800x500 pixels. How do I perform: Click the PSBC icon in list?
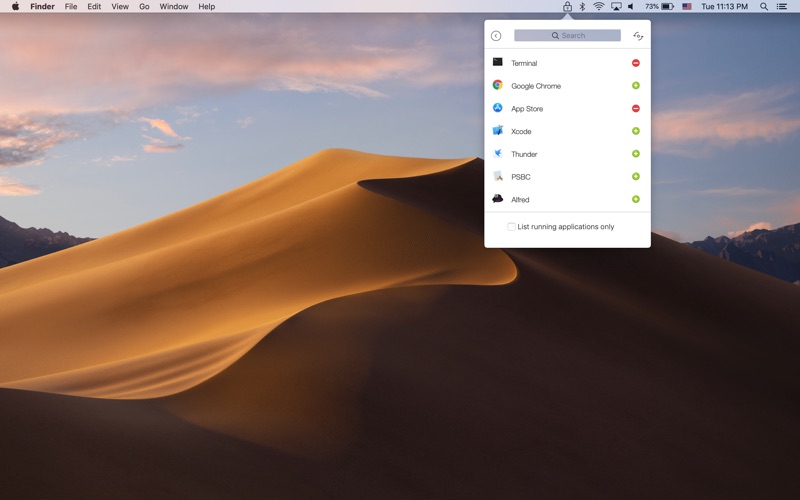497,176
